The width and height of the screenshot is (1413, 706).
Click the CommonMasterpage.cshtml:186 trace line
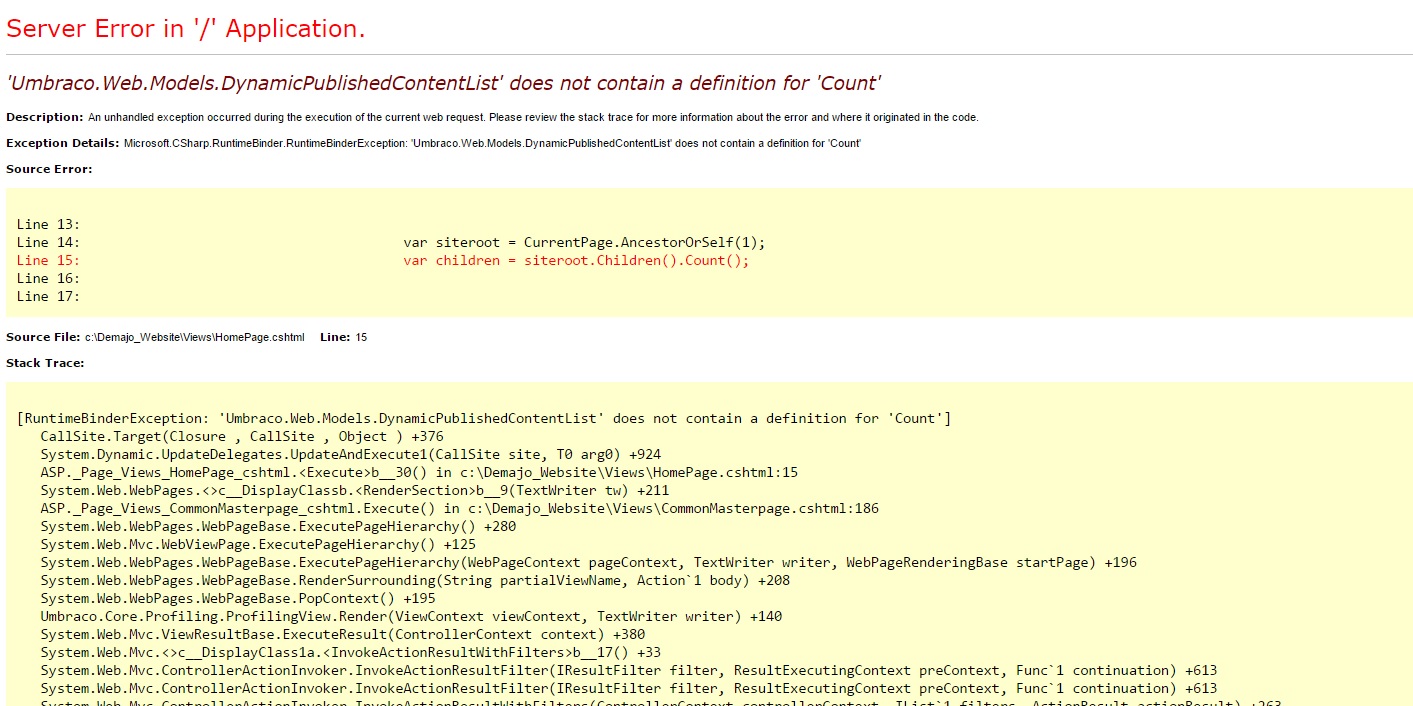pos(460,508)
